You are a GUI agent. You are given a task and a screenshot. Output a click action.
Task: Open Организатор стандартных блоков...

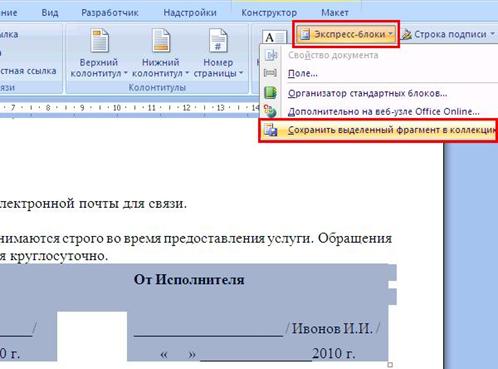379,93
